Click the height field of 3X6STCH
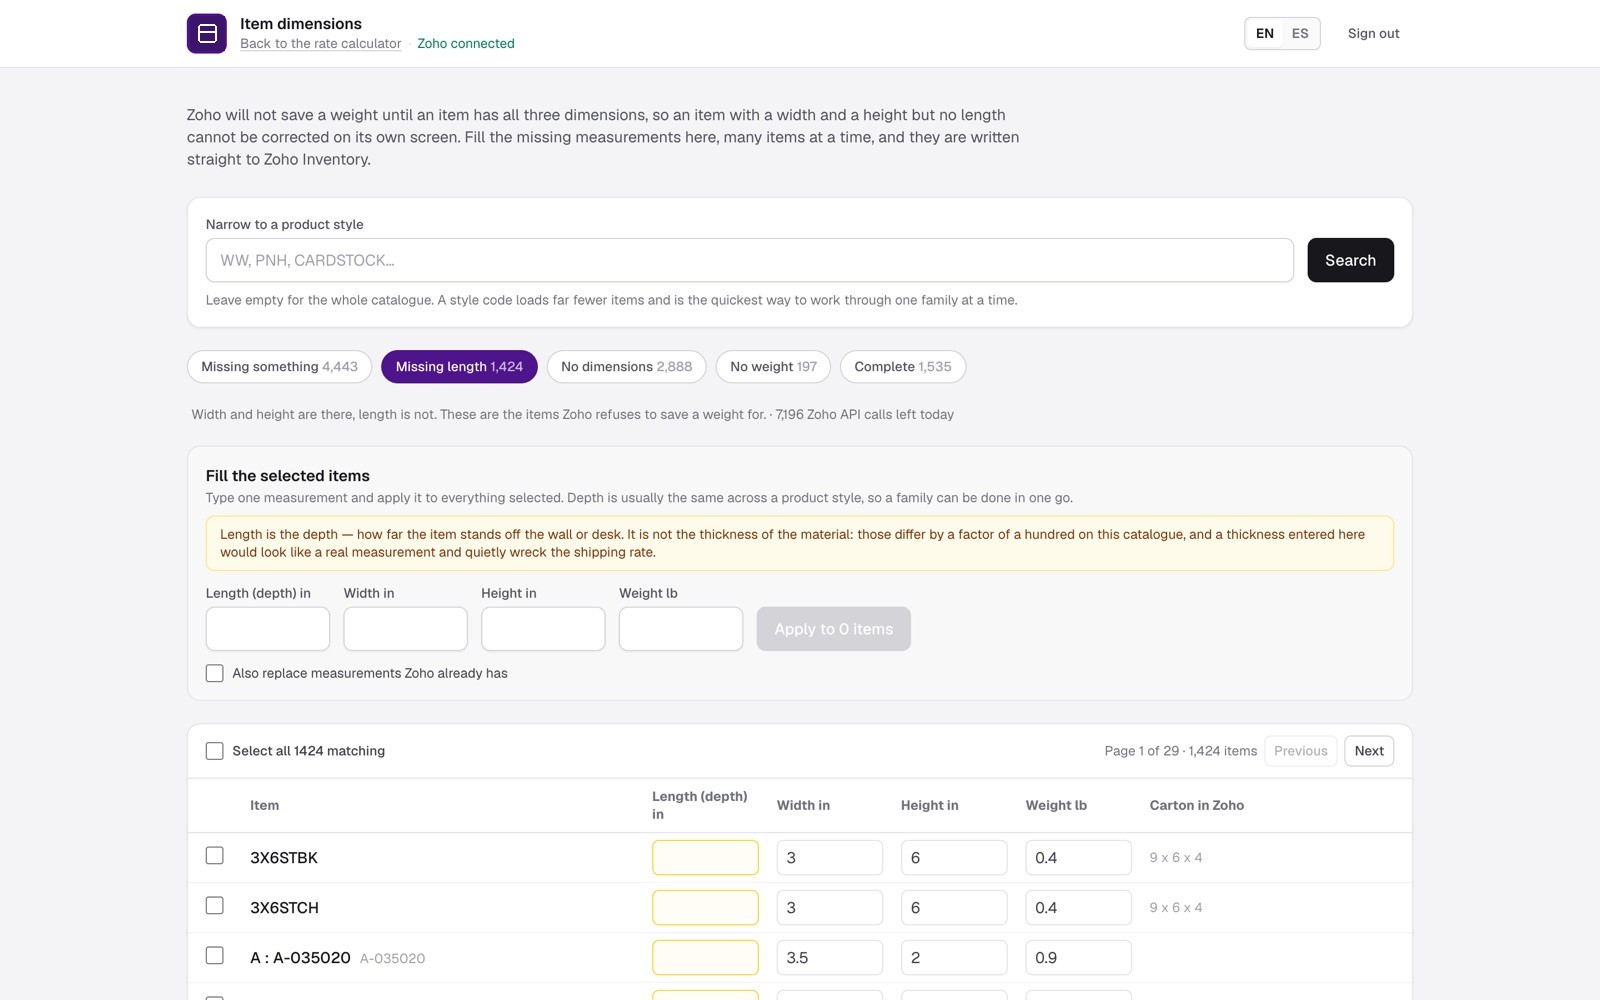The width and height of the screenshot is (1600, 1000). click(954, 908)
